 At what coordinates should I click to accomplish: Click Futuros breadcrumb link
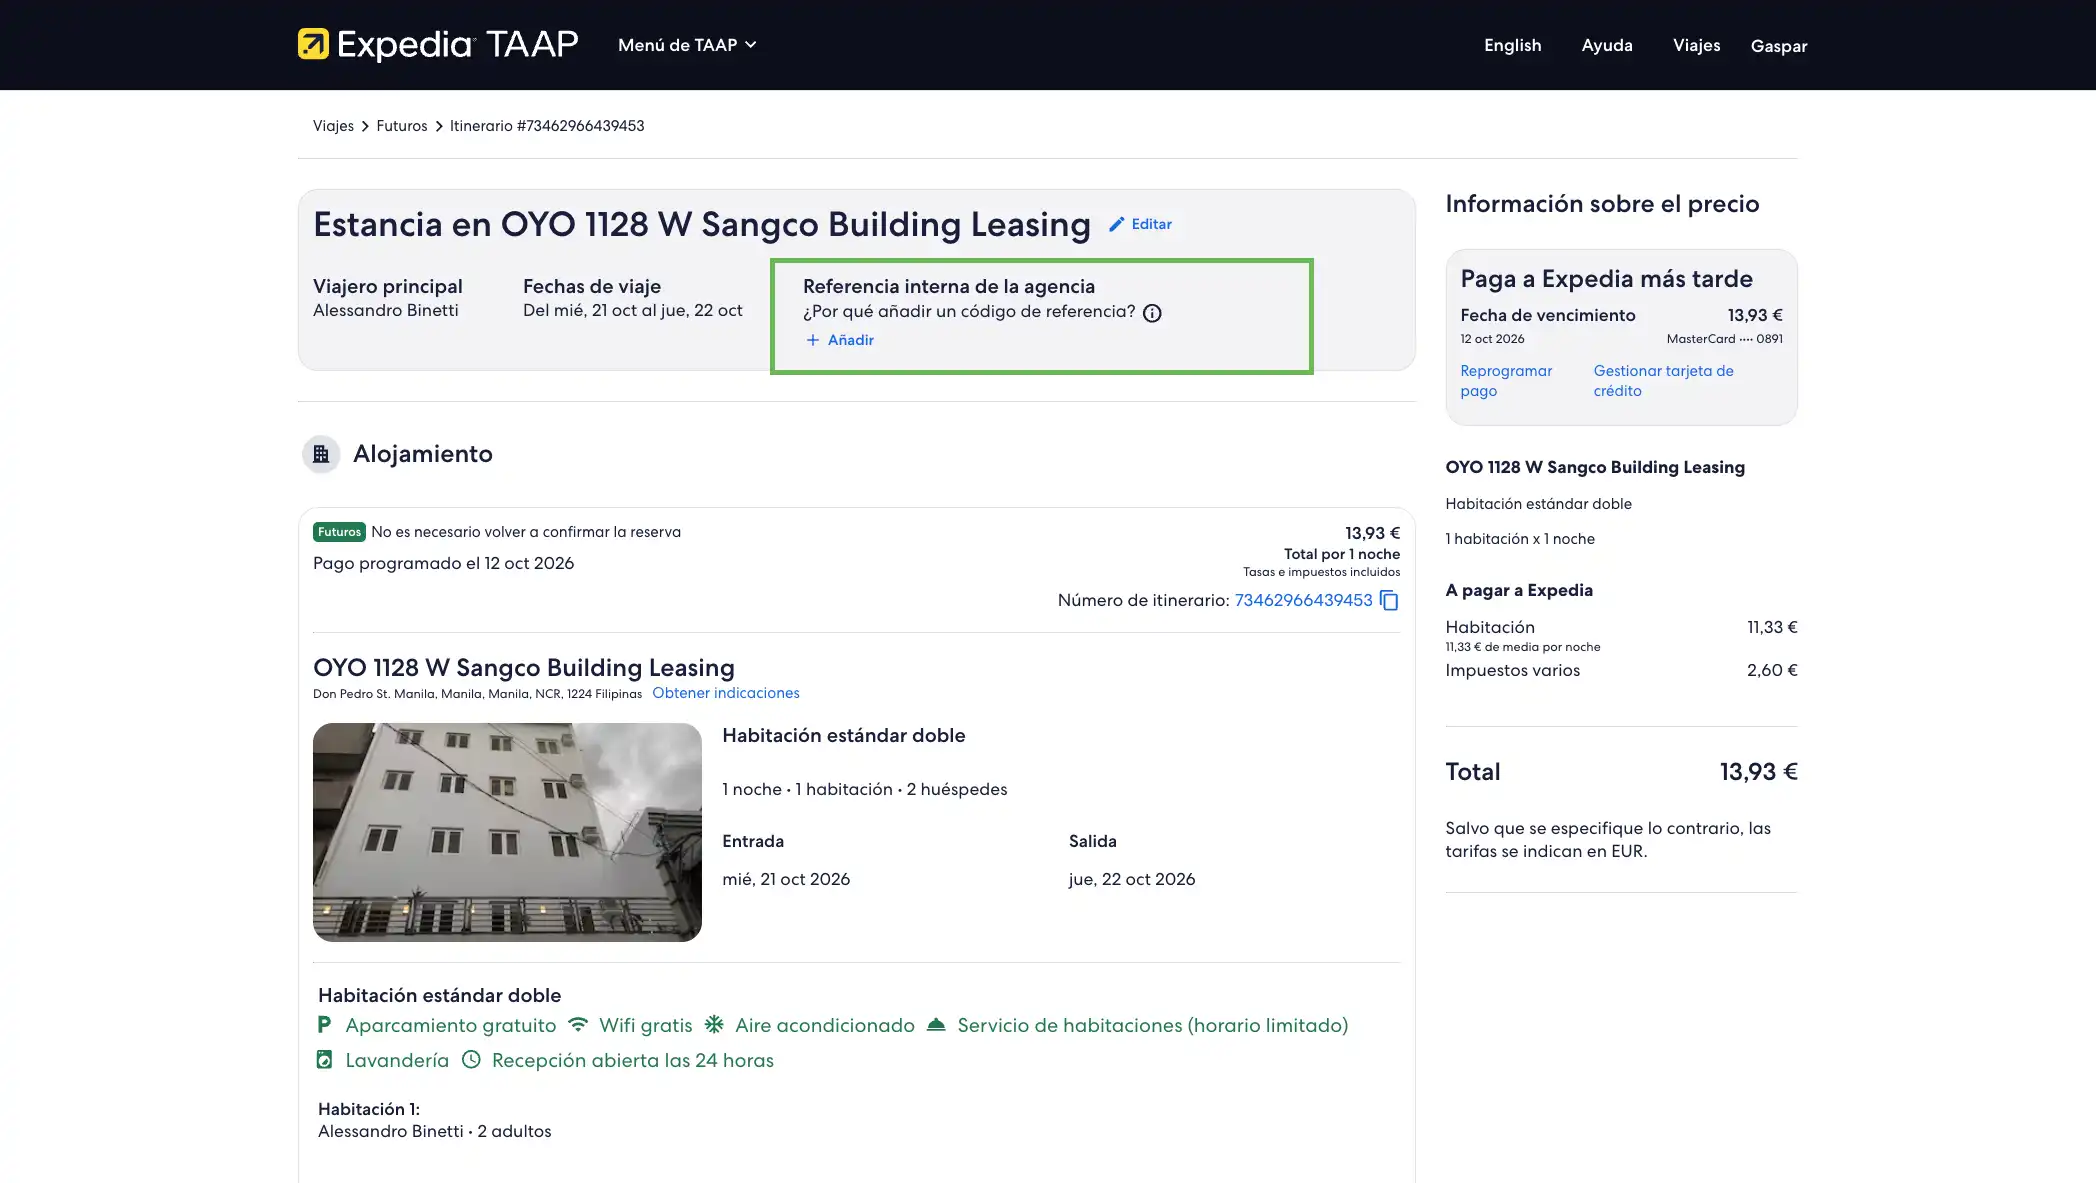[402, 126]
